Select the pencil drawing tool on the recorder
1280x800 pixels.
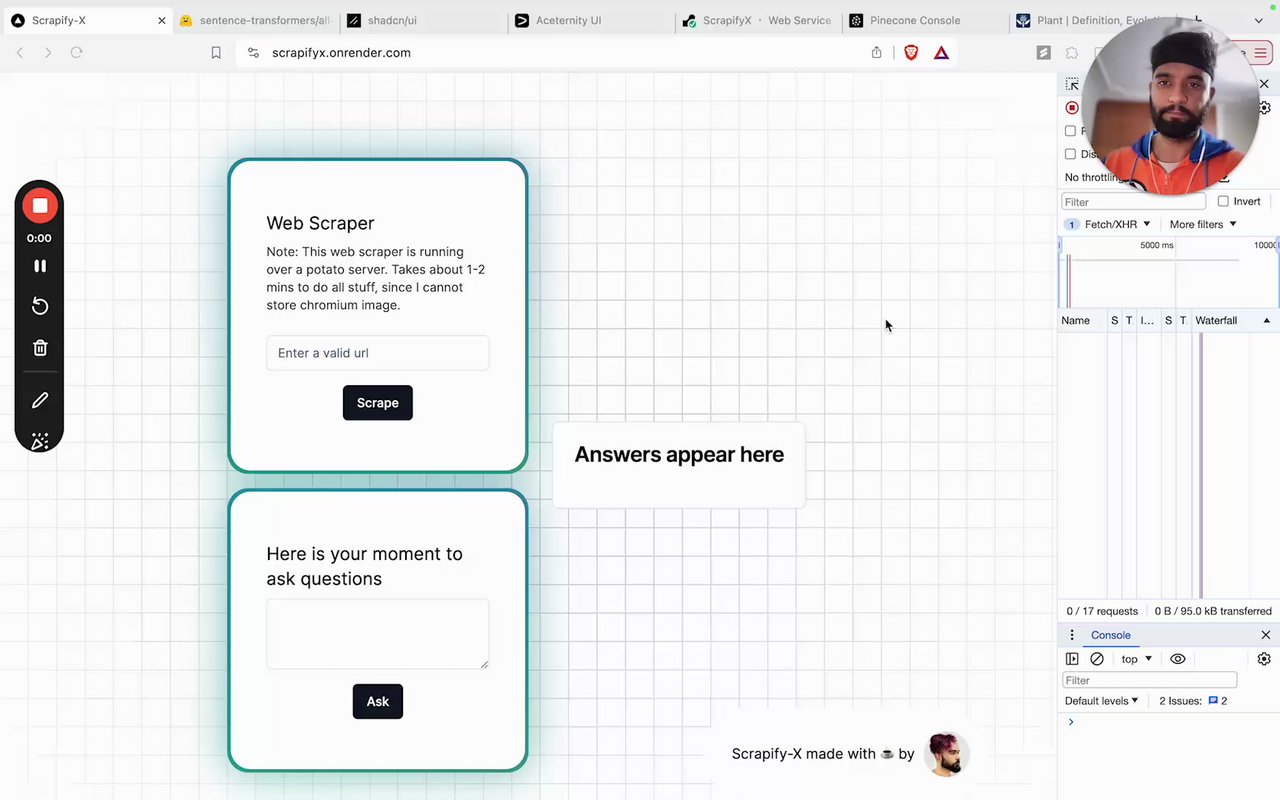pos(40,400)
